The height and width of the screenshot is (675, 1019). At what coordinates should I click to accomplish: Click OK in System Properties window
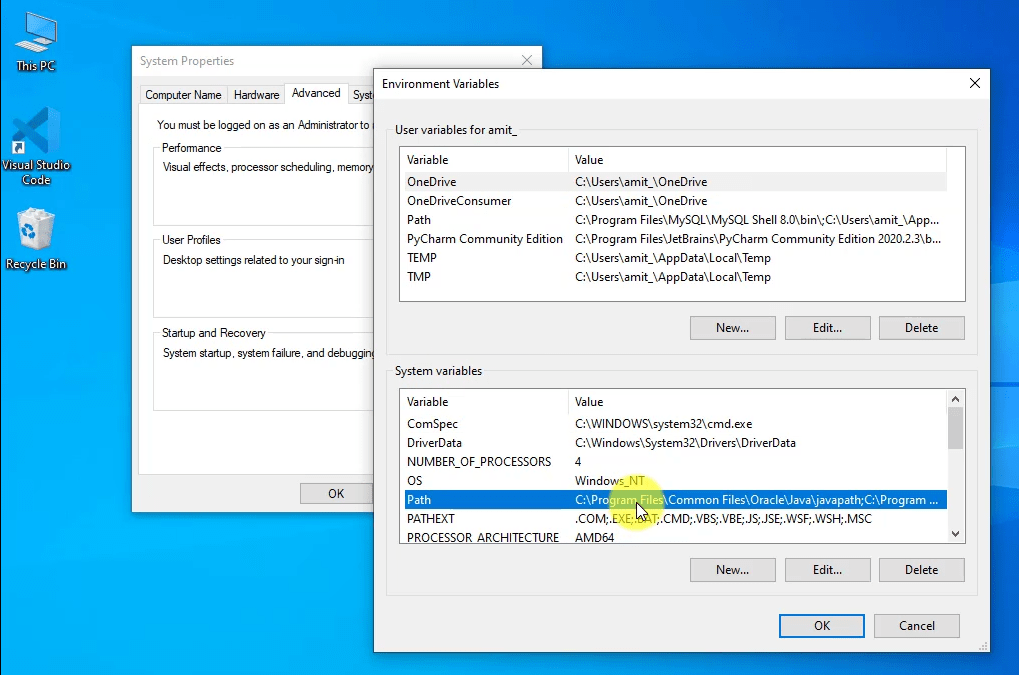336,493
